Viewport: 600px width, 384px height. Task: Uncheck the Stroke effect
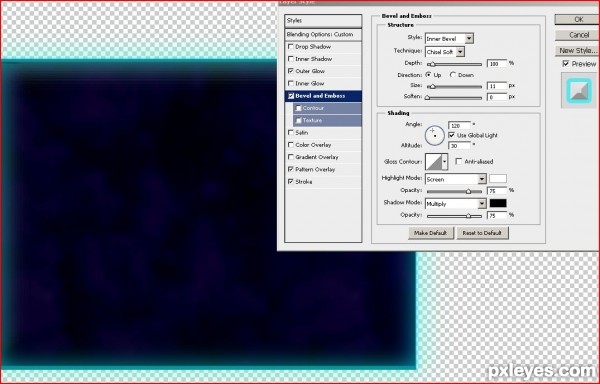click(x=290, y=182)
